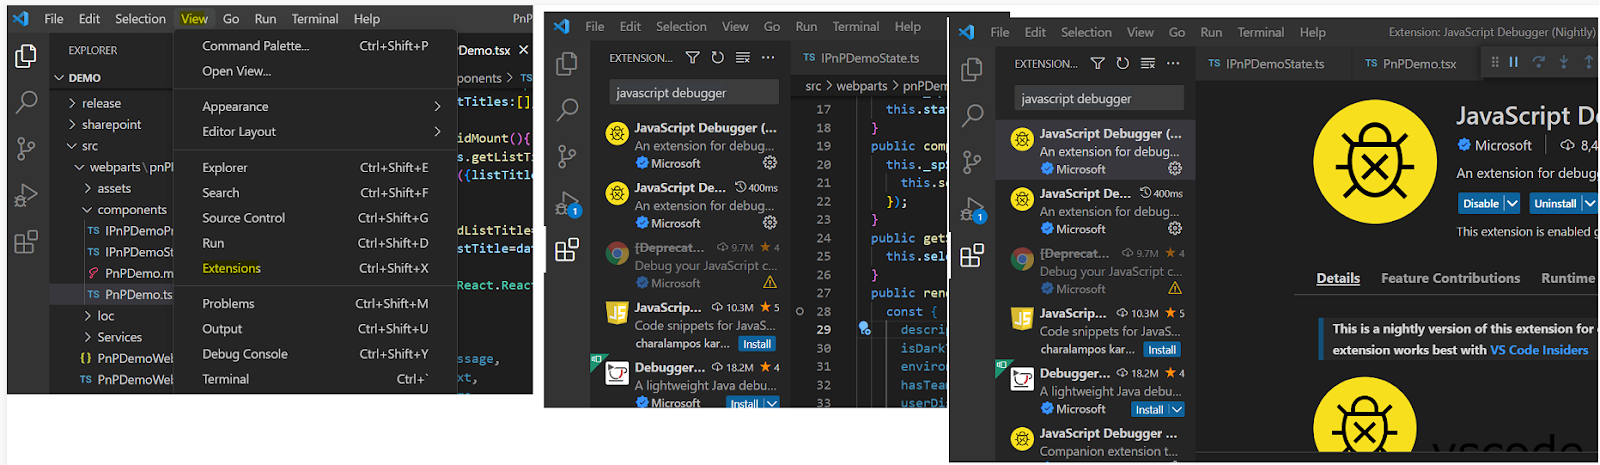Select JavaScript Debugger Companion extension row

pyautogui.click(x=1096, y=442)
